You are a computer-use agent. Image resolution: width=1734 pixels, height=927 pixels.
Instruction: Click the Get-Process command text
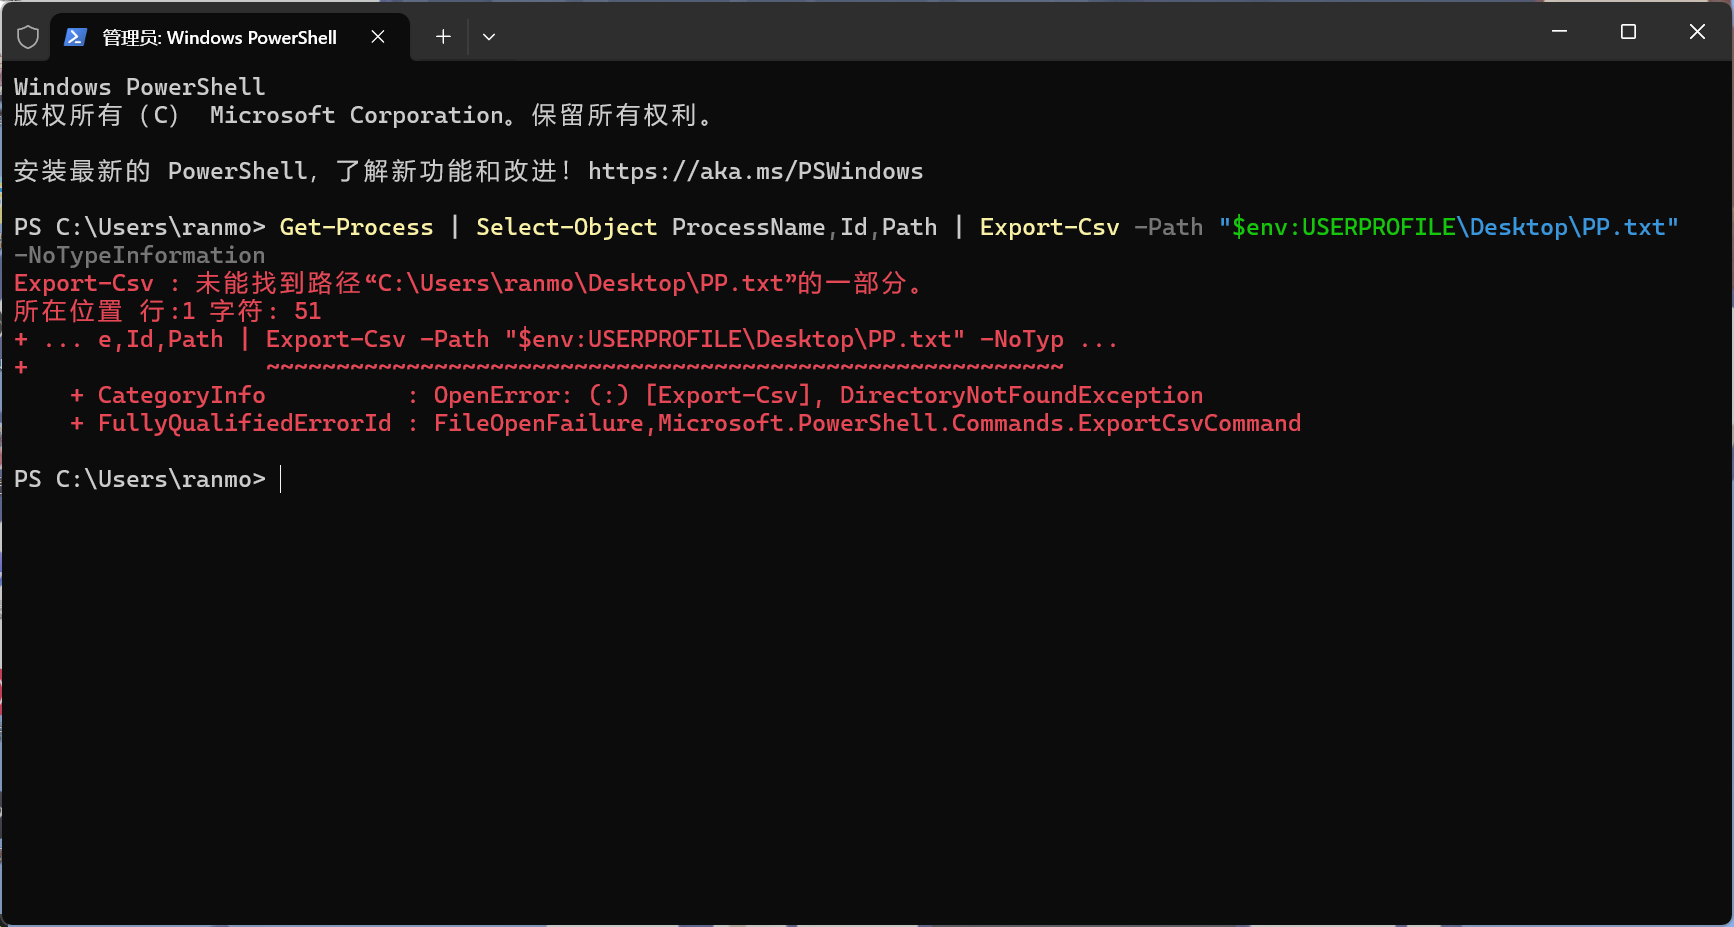point(356,227)
